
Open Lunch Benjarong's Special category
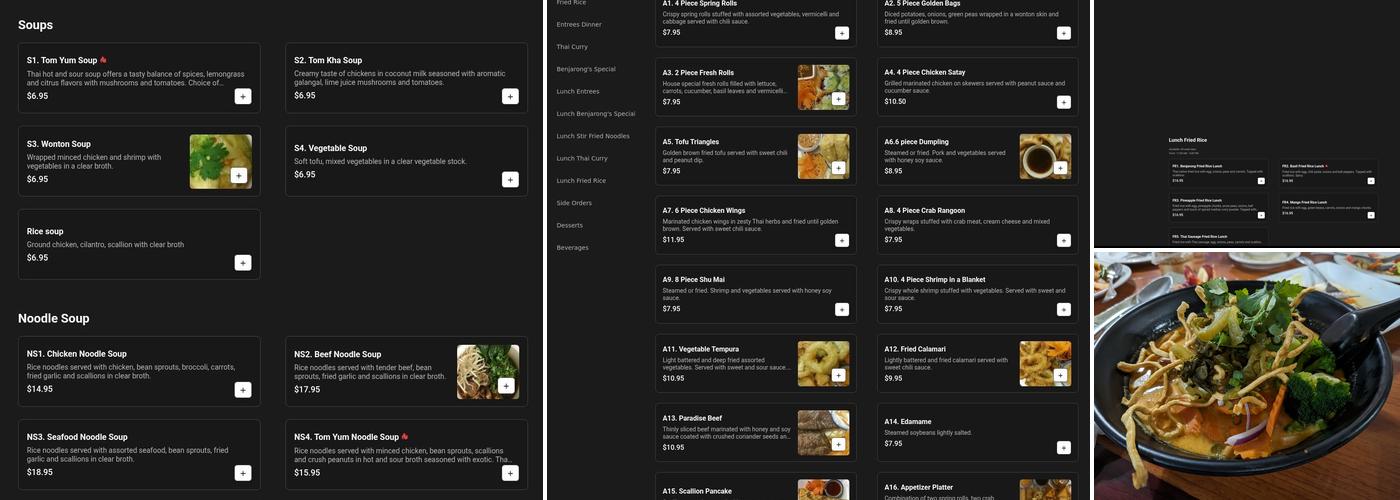click(x=596, y=114)
